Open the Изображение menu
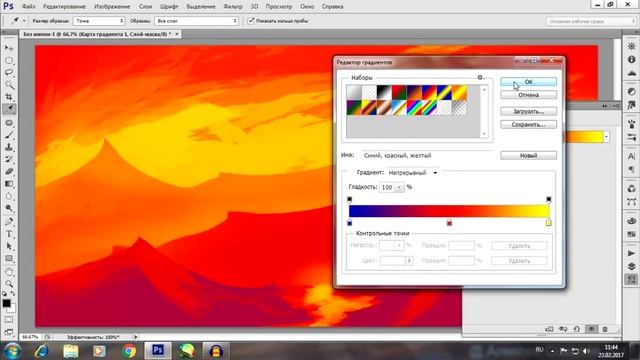This screenshot has height=360, width=640. coord(112,7)
